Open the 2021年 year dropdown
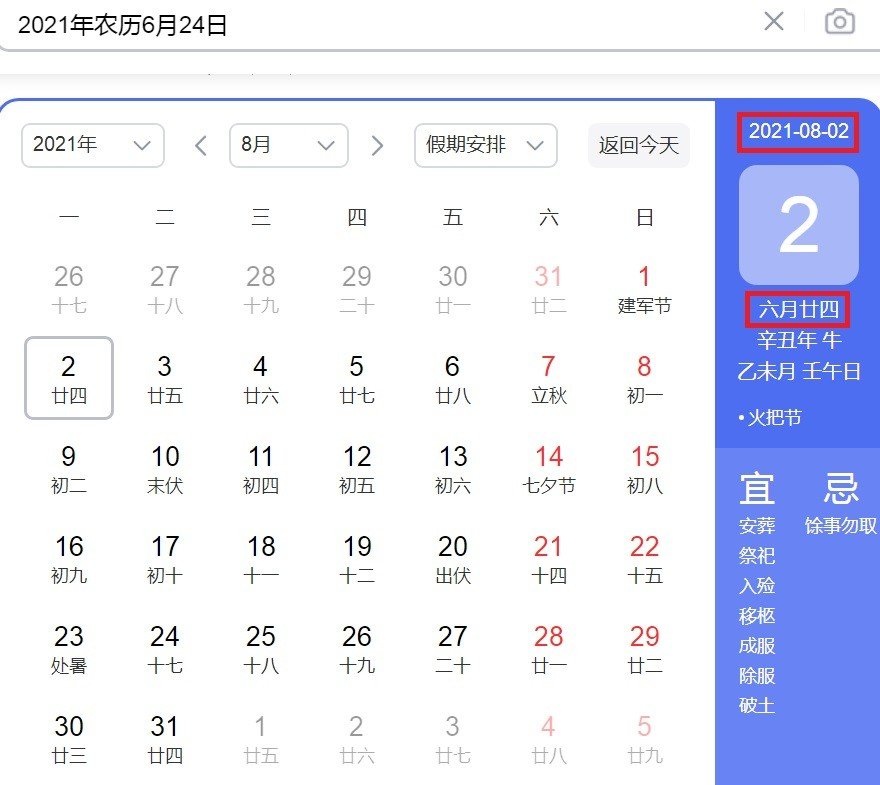Image resolution: width=880 pixels, height=785 pixels. (x=92, y=145)
